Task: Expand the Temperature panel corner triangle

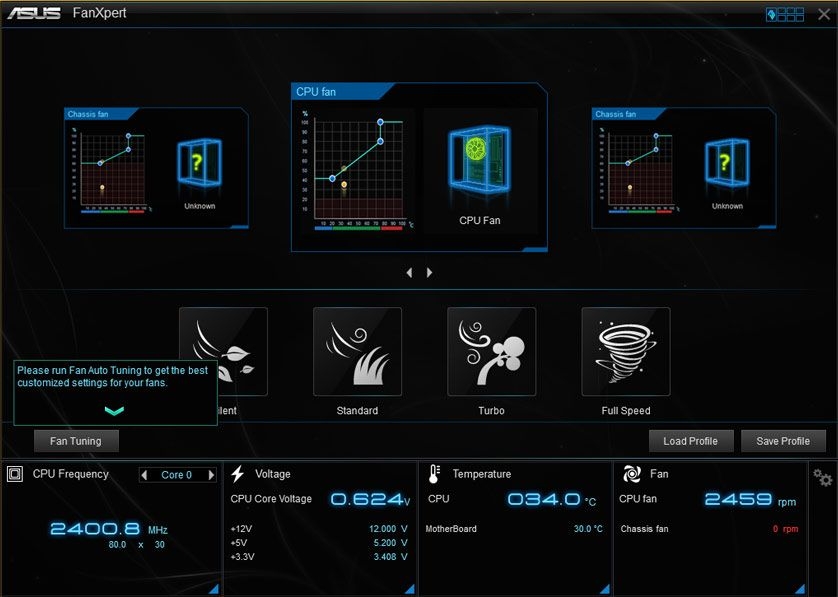Action: click(604, 589)
